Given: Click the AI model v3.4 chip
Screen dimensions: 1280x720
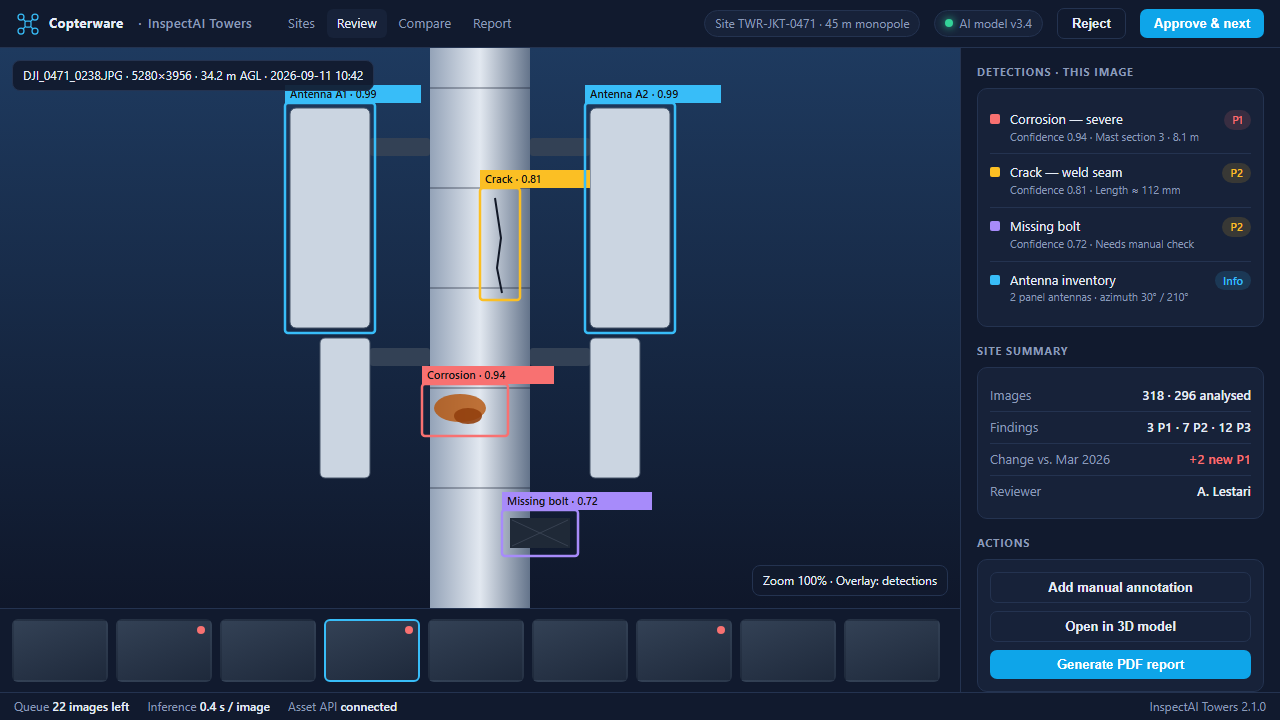Looking at the screenshot, I should pos(989,24).
